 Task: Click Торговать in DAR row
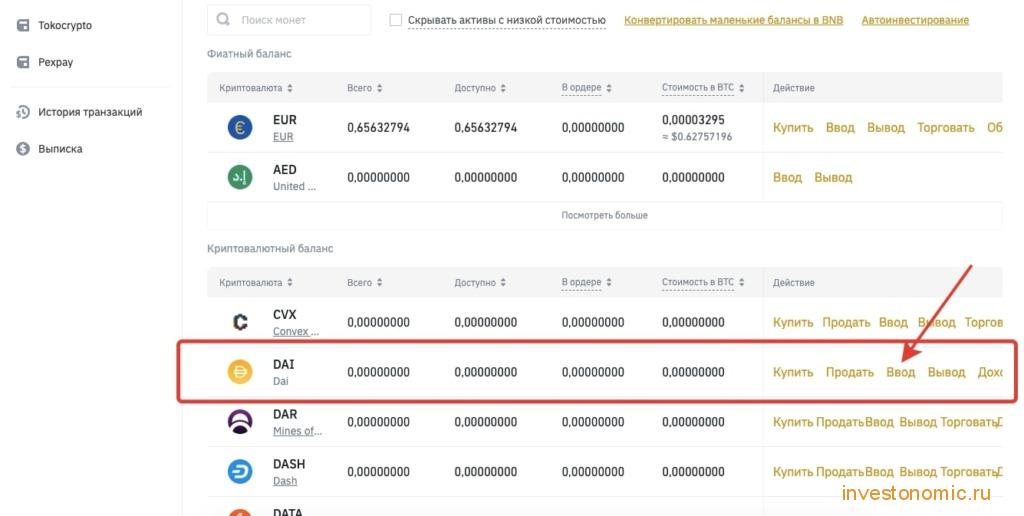click(x=968, y=422)
